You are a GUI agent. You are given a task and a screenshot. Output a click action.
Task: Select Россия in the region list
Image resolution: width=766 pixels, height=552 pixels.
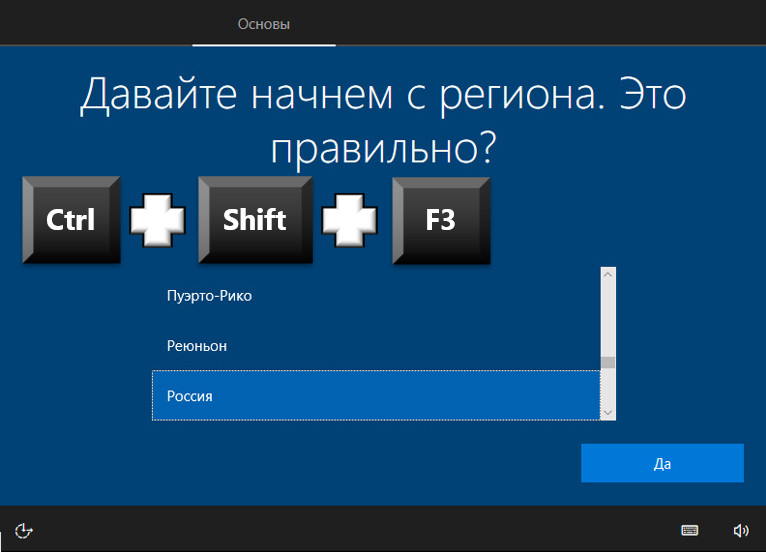click(x=376, y=396)
